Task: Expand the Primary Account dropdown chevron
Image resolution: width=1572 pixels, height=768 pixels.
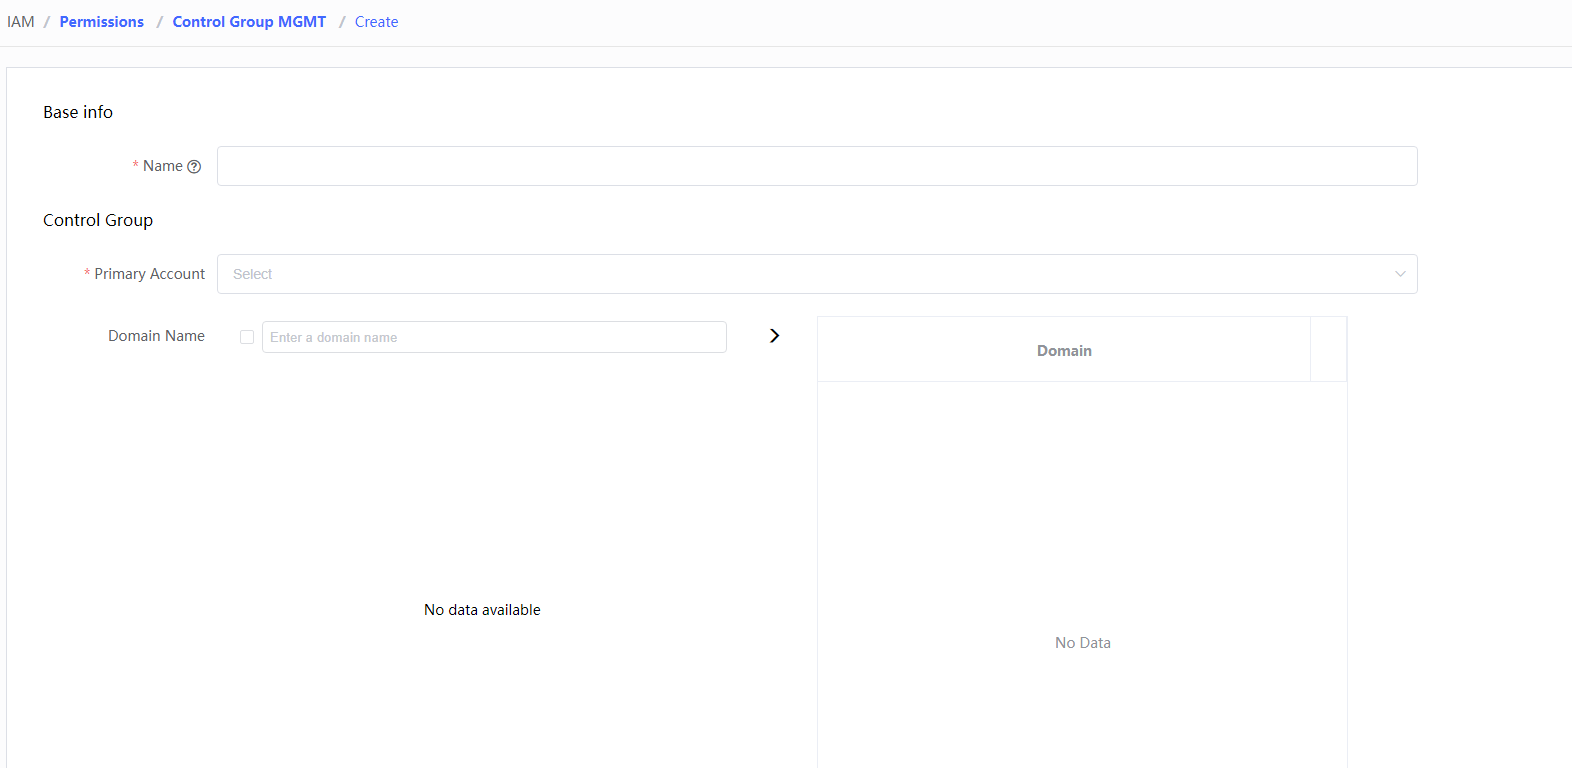Action: pos(1400,274)
